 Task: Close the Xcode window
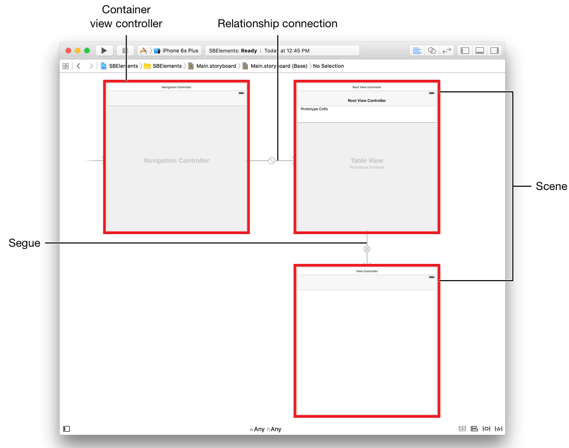[68, 50]
